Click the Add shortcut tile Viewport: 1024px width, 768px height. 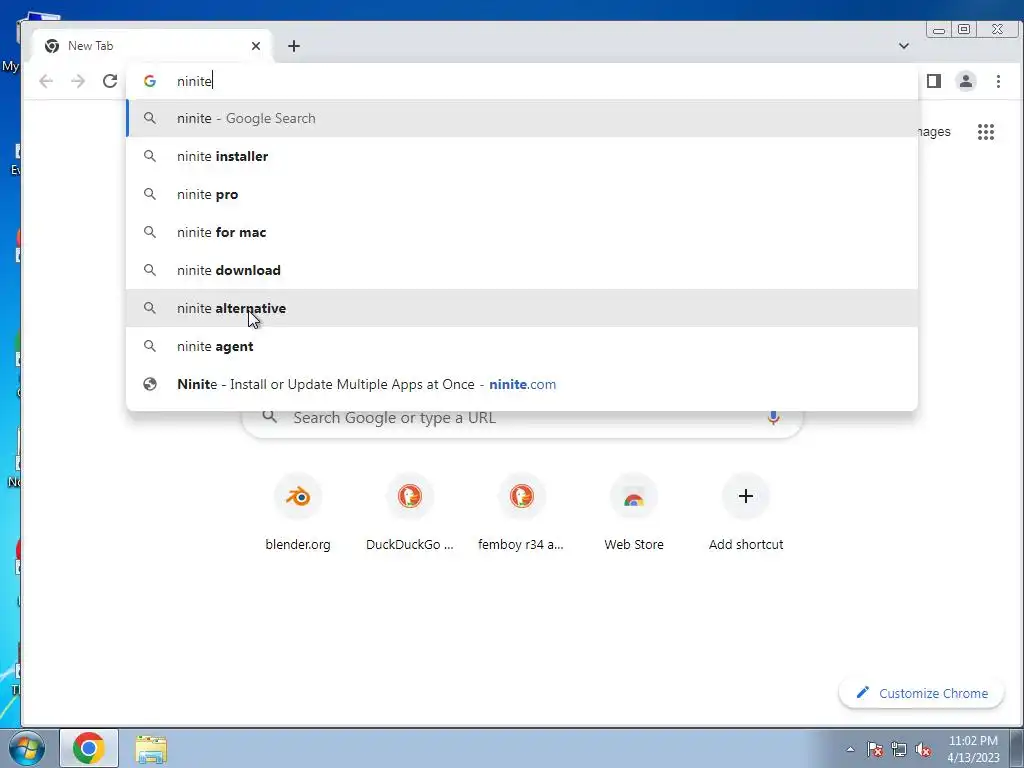[746, 513]
